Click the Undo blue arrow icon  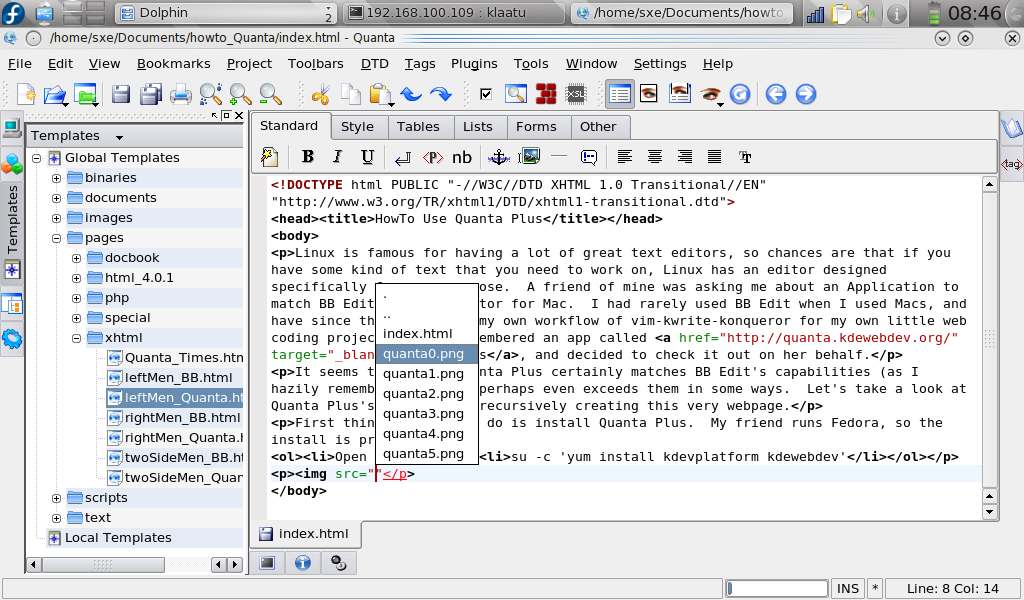[411, 95]
